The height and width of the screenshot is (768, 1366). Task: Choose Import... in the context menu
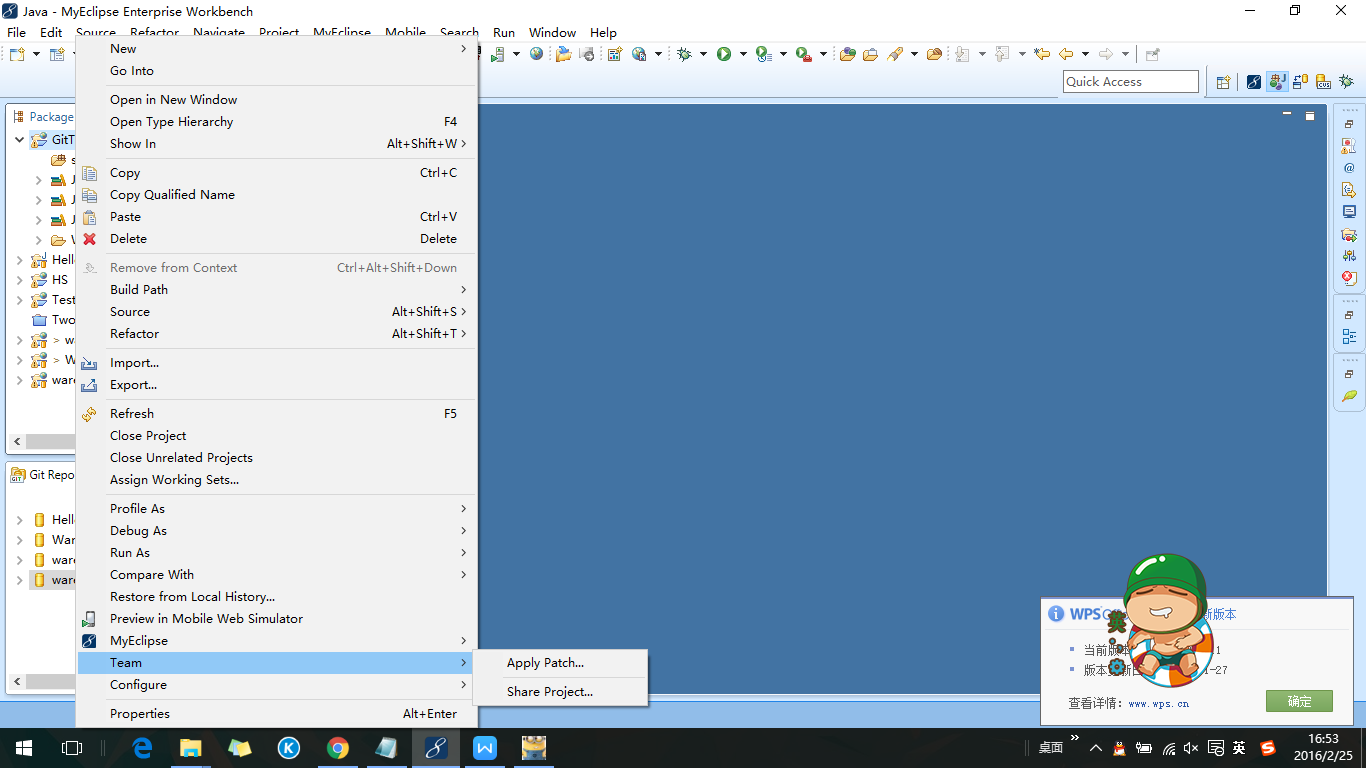click(277, 363)
